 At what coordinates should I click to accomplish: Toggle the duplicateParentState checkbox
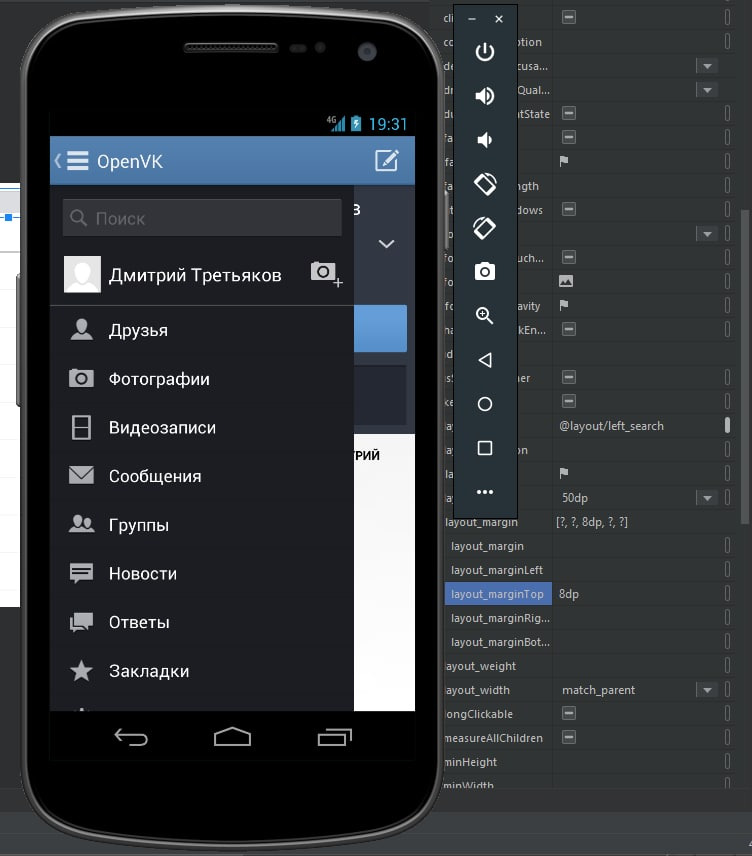[568, 114]
